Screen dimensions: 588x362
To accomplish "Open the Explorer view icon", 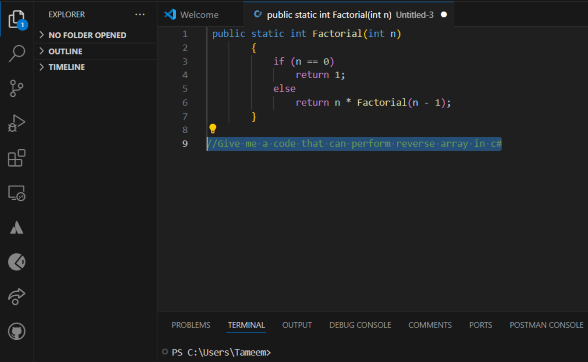I will pos(16,20).
